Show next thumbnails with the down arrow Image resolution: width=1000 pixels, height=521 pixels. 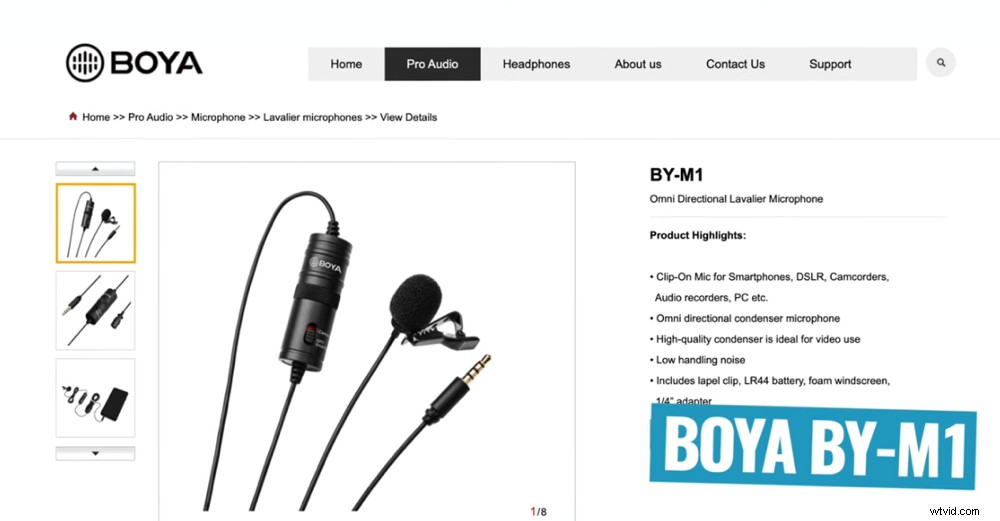pos(95,453)
